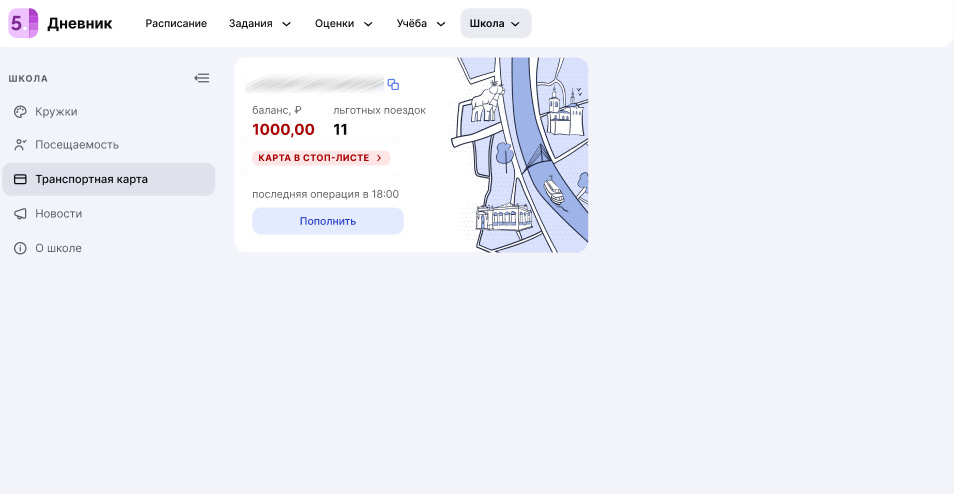Click the text последняя операция в 18:00
This screenshot has height=494, width=954.
pyautogui.click(x=326, y=195)
